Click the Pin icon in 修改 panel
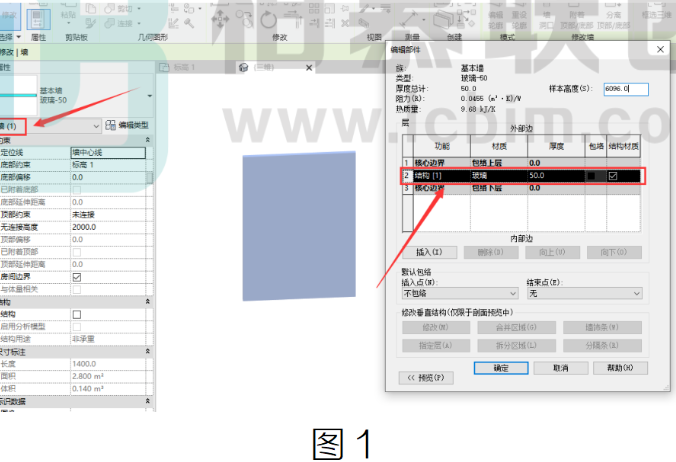 [x=345, y=9]
